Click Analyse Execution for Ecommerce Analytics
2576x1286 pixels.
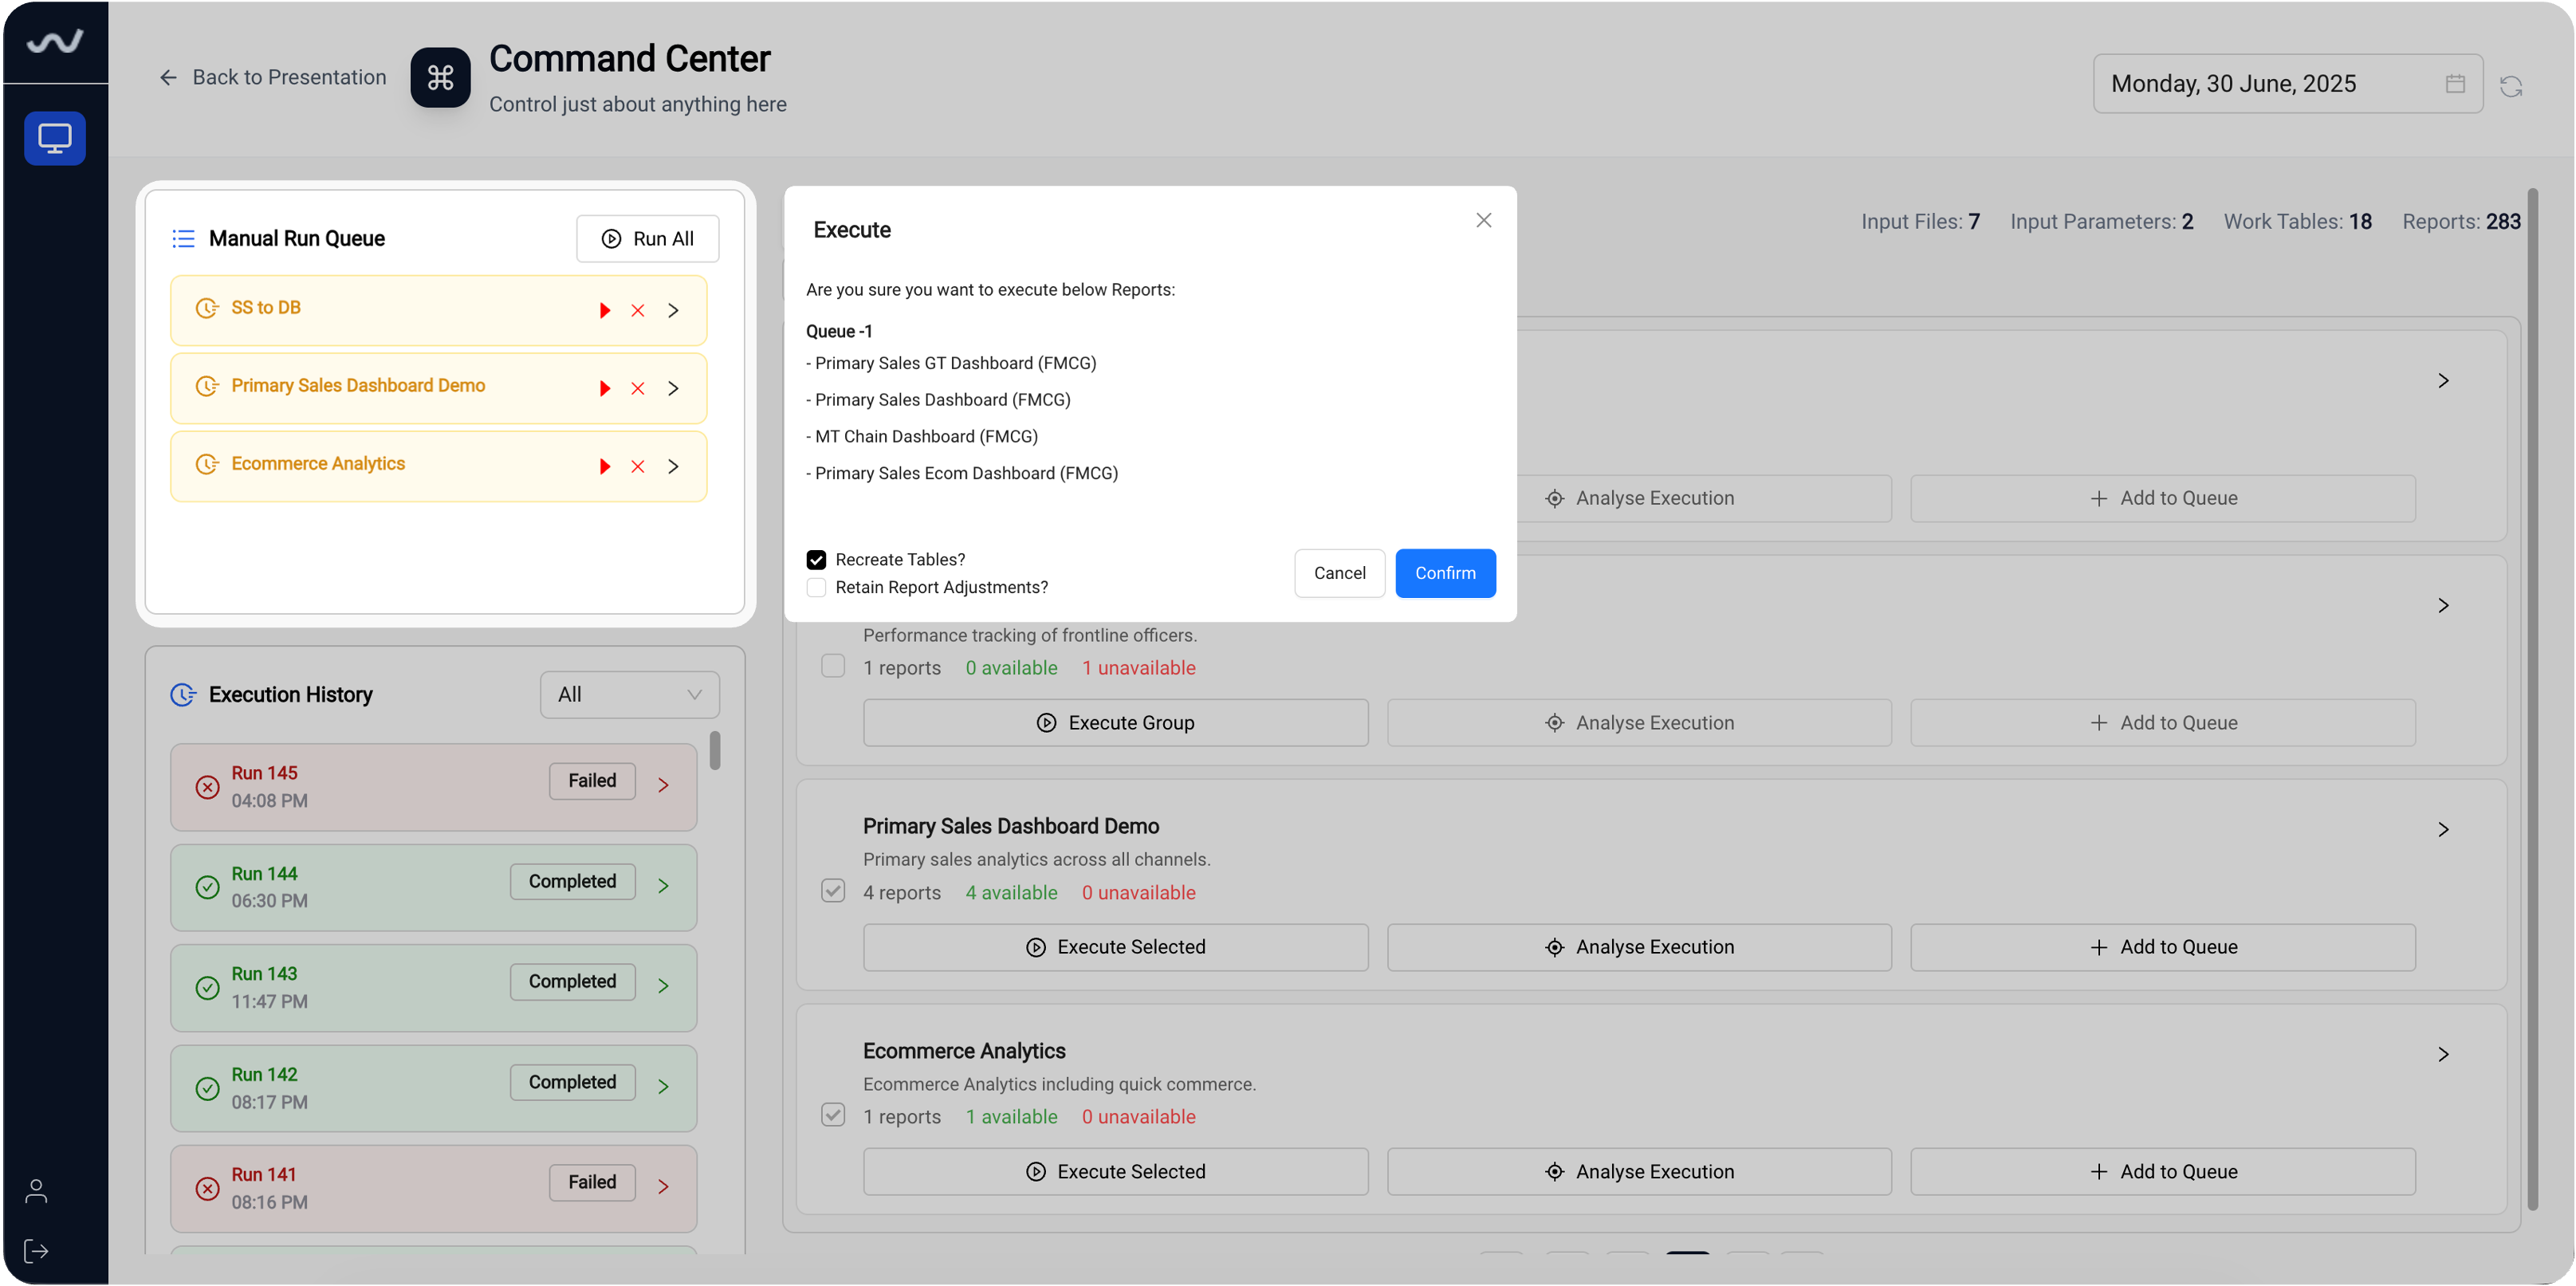(1639, 1171)
